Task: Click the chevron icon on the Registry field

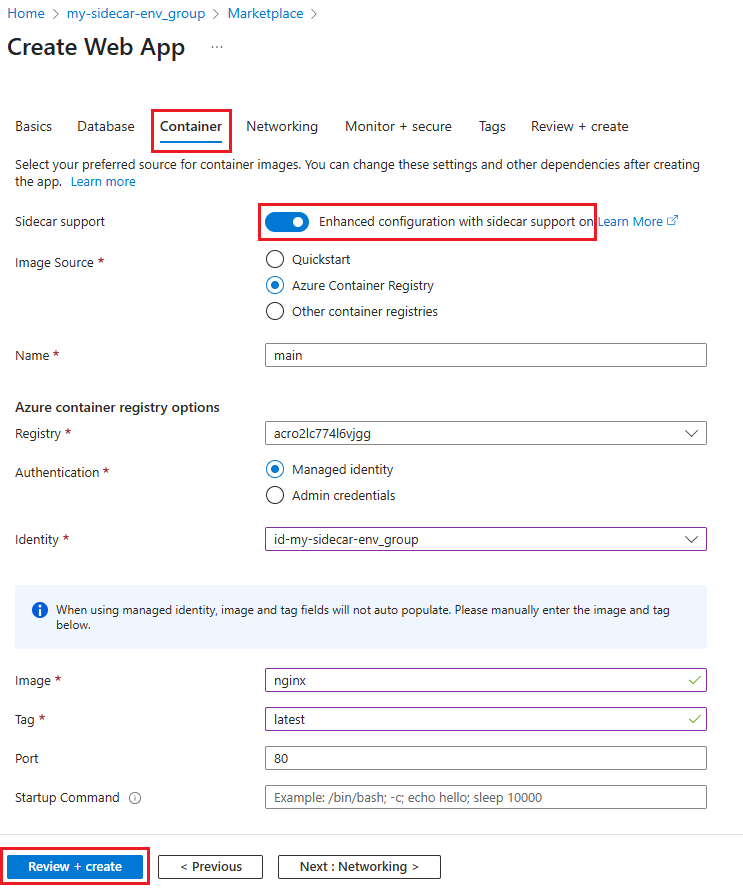Action: click(693, 433)
